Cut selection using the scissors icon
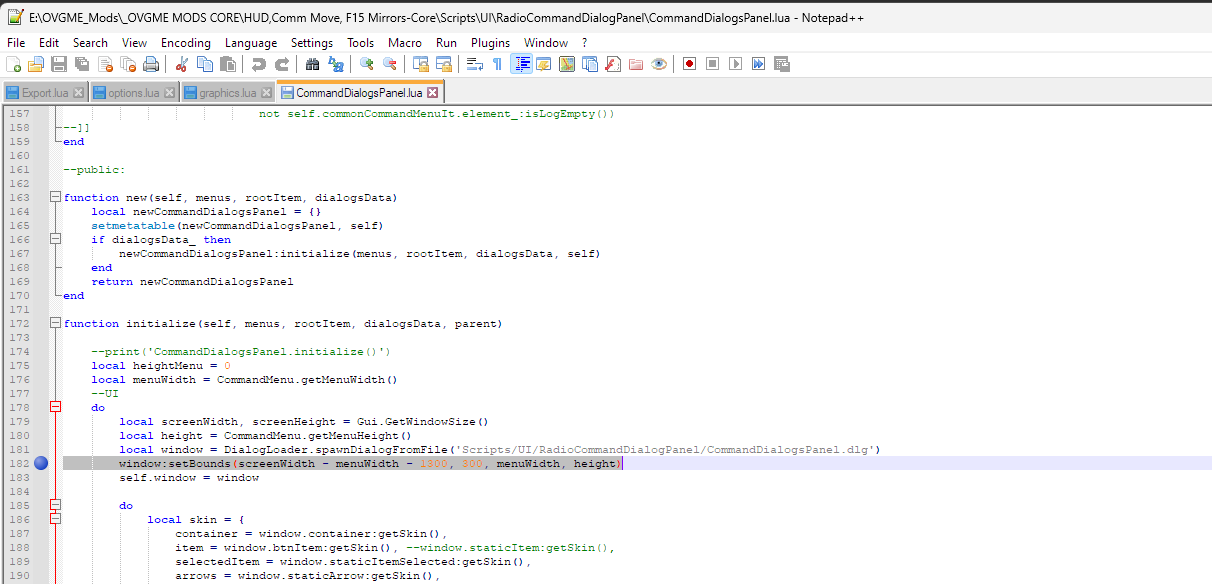1212x584 pixels. [182, 64]
